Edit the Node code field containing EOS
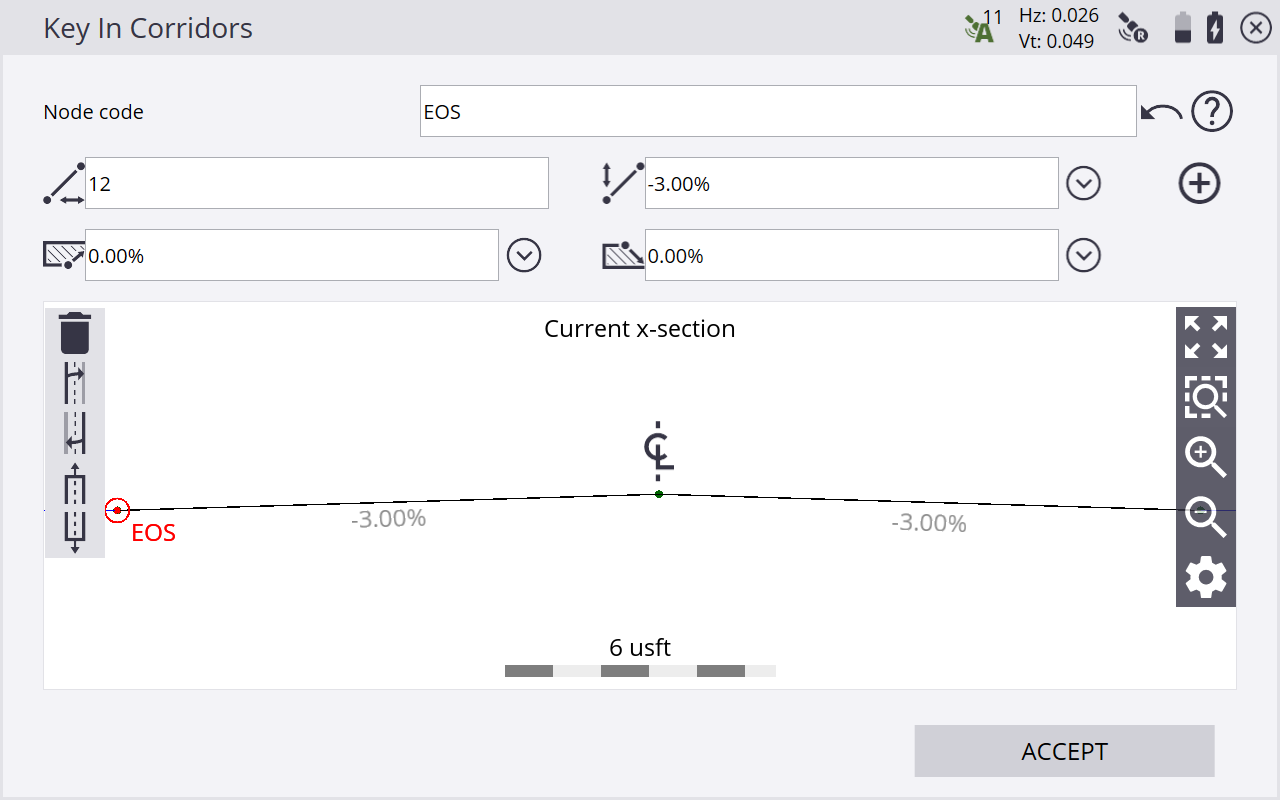This screenshot has width=1280, height=800. tap(777, 111)
